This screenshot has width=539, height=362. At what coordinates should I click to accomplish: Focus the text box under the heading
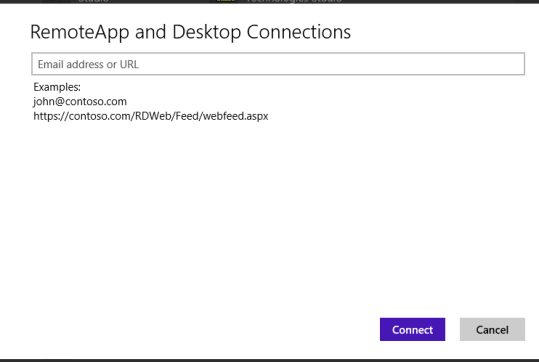(x=278, y=64)
